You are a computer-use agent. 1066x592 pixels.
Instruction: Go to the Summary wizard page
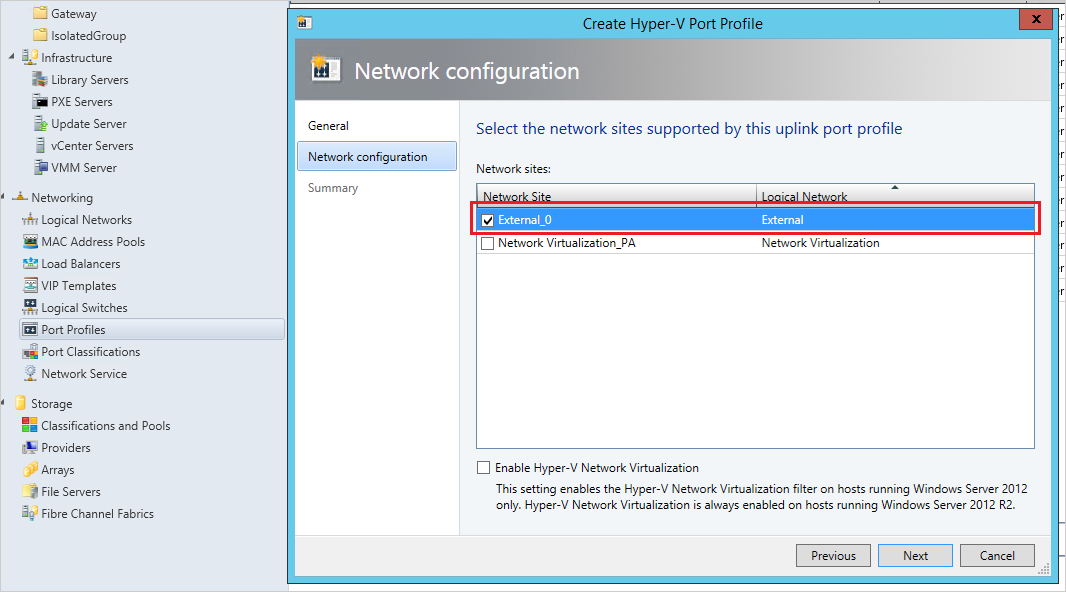[x=333, y=188]
